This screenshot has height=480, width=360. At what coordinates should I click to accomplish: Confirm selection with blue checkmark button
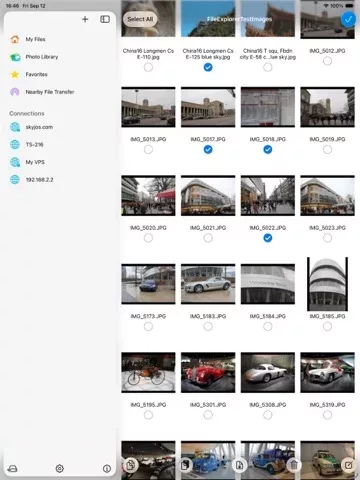point(348,19)
